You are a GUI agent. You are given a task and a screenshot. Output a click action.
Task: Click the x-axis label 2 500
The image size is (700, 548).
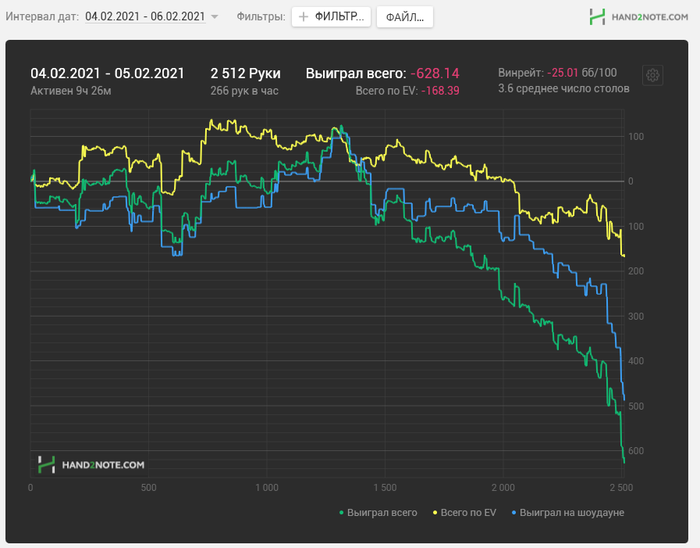coord(621,488)
